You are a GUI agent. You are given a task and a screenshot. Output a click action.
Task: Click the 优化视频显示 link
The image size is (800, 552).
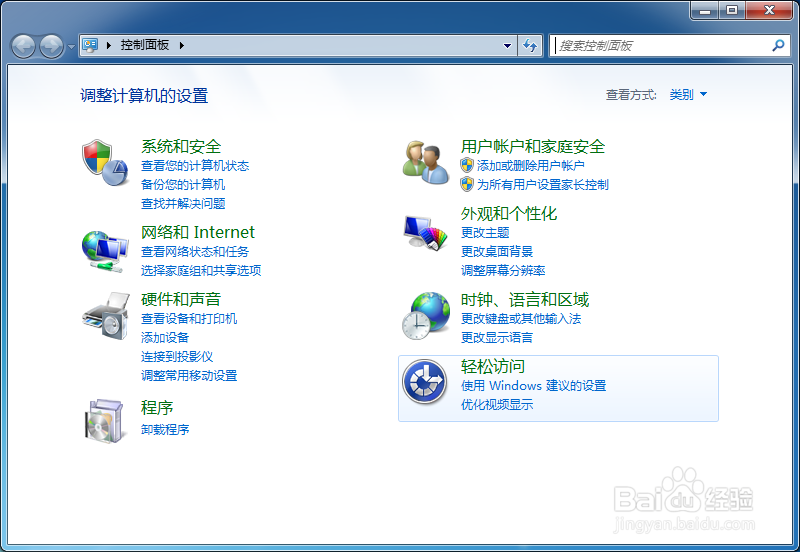point(497,404)
